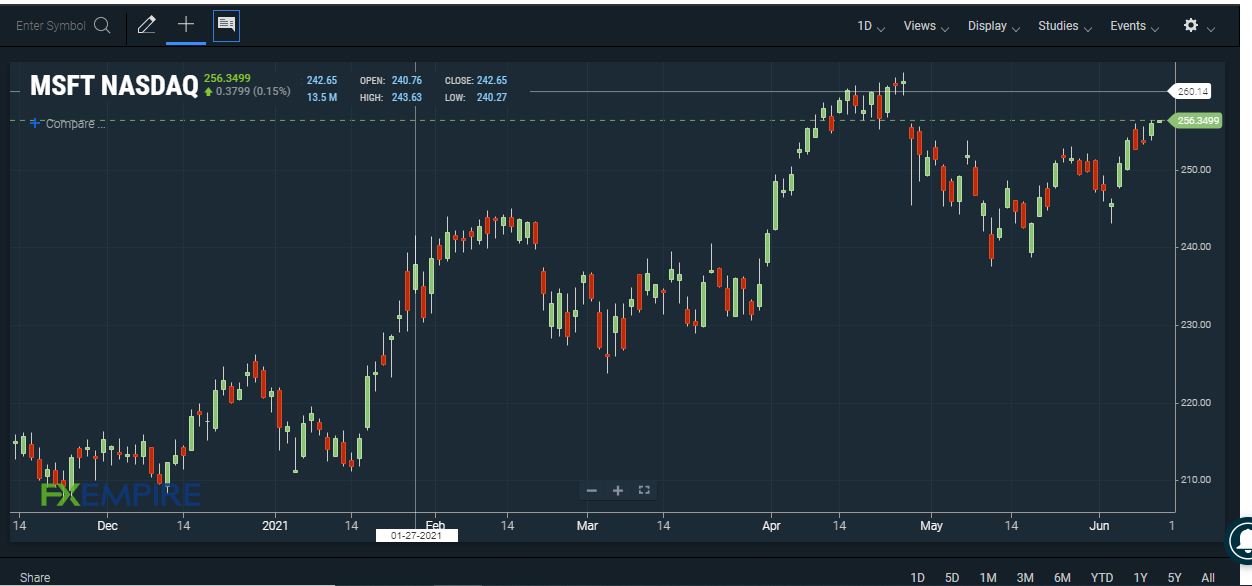Click the 230.00 price axis label
1252x586 pixels.
(x=1194, y=325)
